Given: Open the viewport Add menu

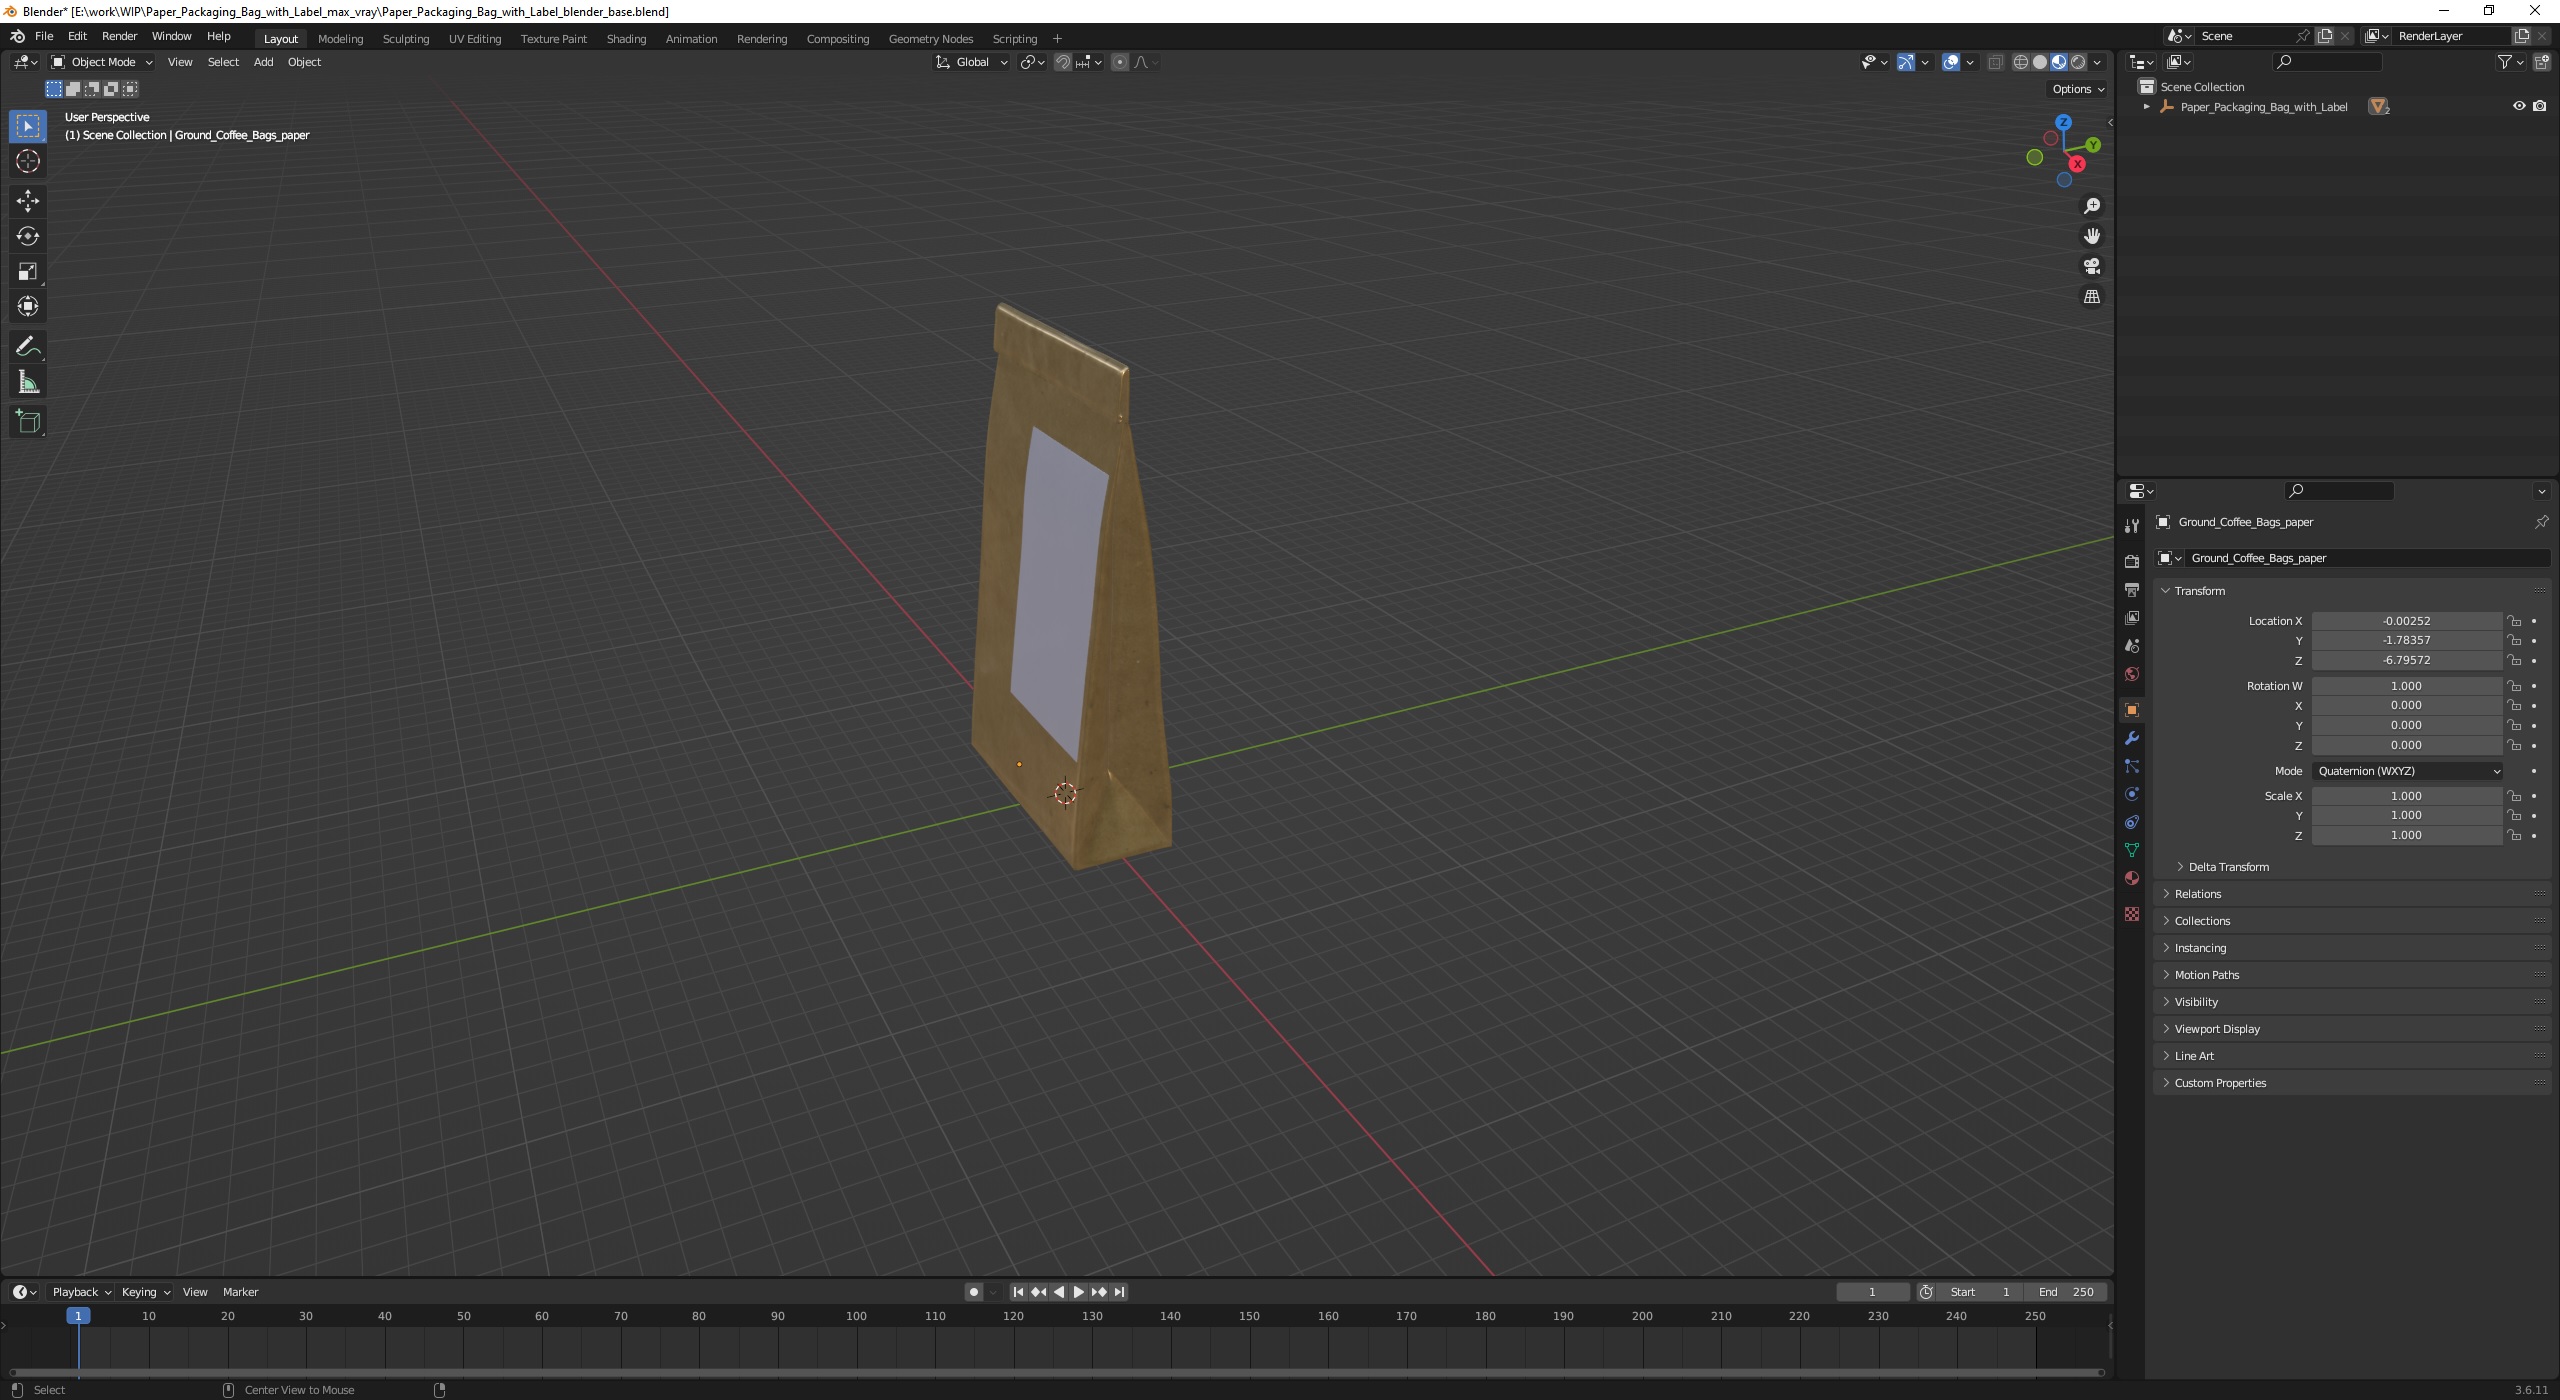Looking at the screenshot, I should tap(263, 62).
